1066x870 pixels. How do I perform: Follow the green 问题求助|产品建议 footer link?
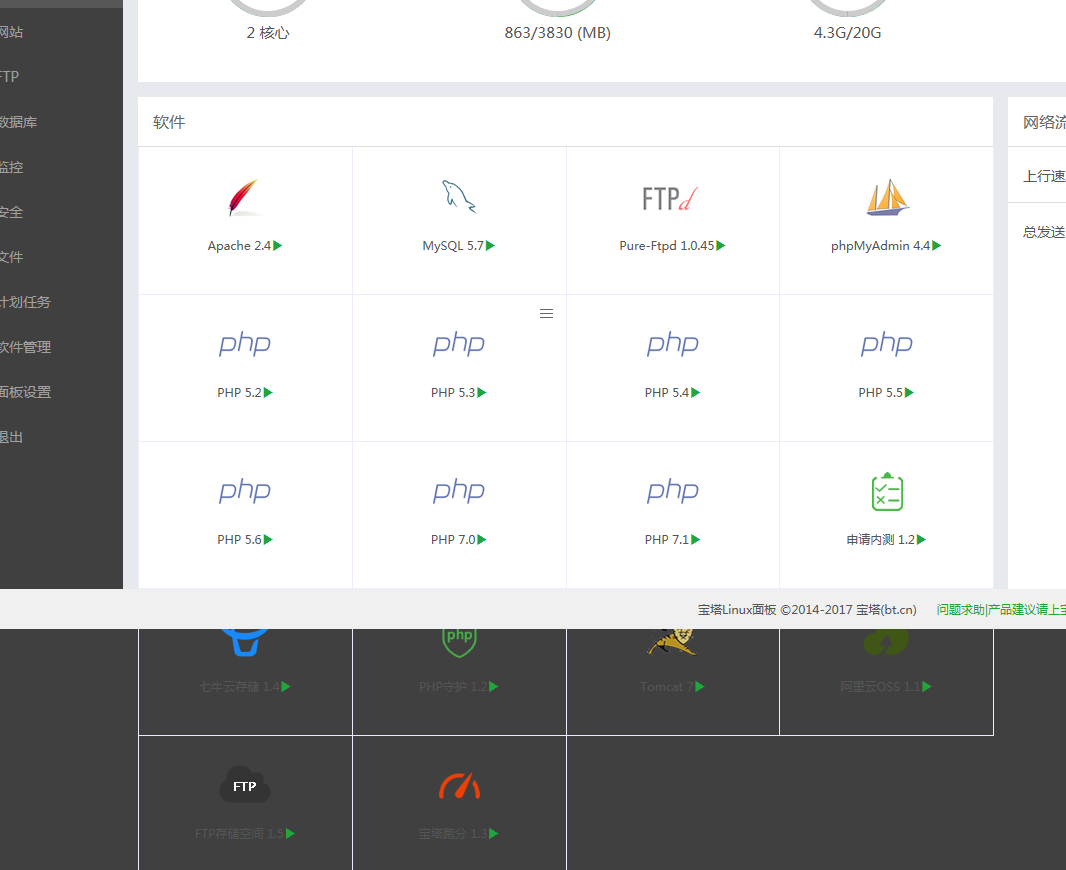pyautogui.click(x=1001, y=610)
